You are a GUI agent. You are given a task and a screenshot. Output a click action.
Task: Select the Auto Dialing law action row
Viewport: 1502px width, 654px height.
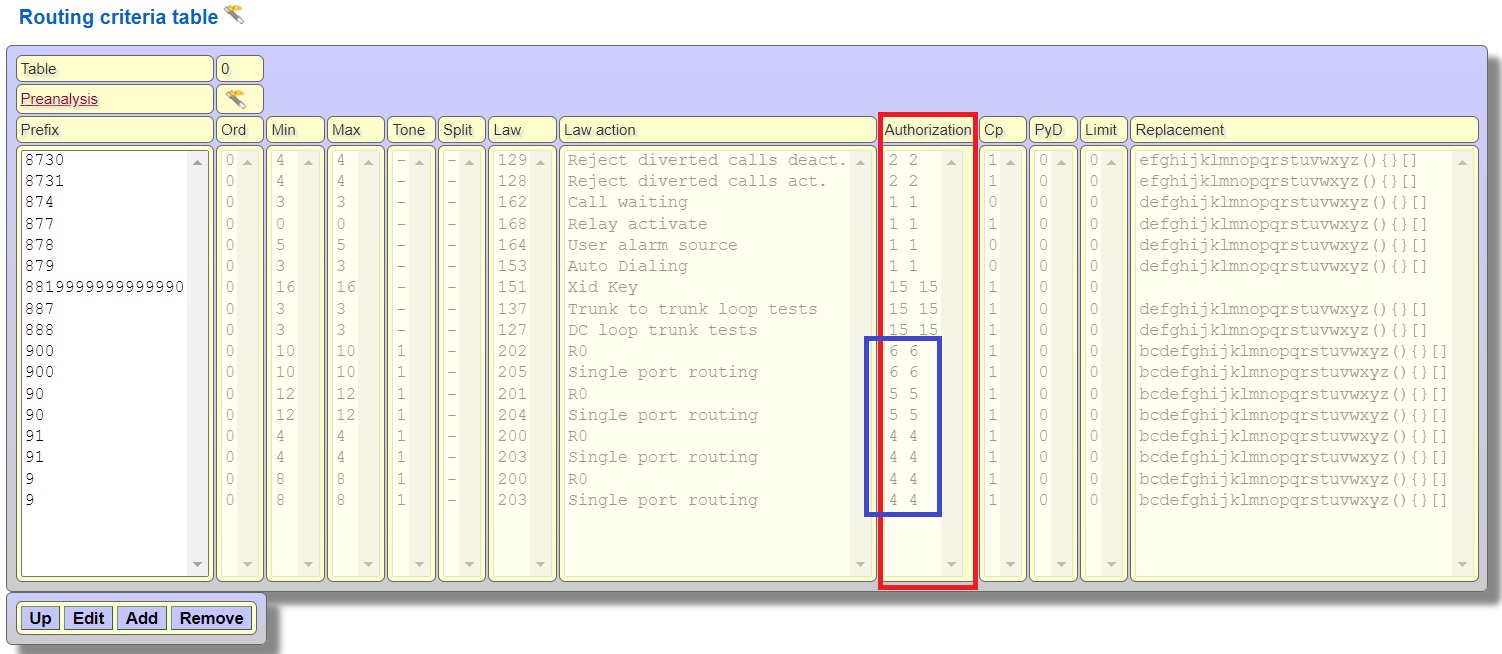pyautogui.click(x=627, y=266)
